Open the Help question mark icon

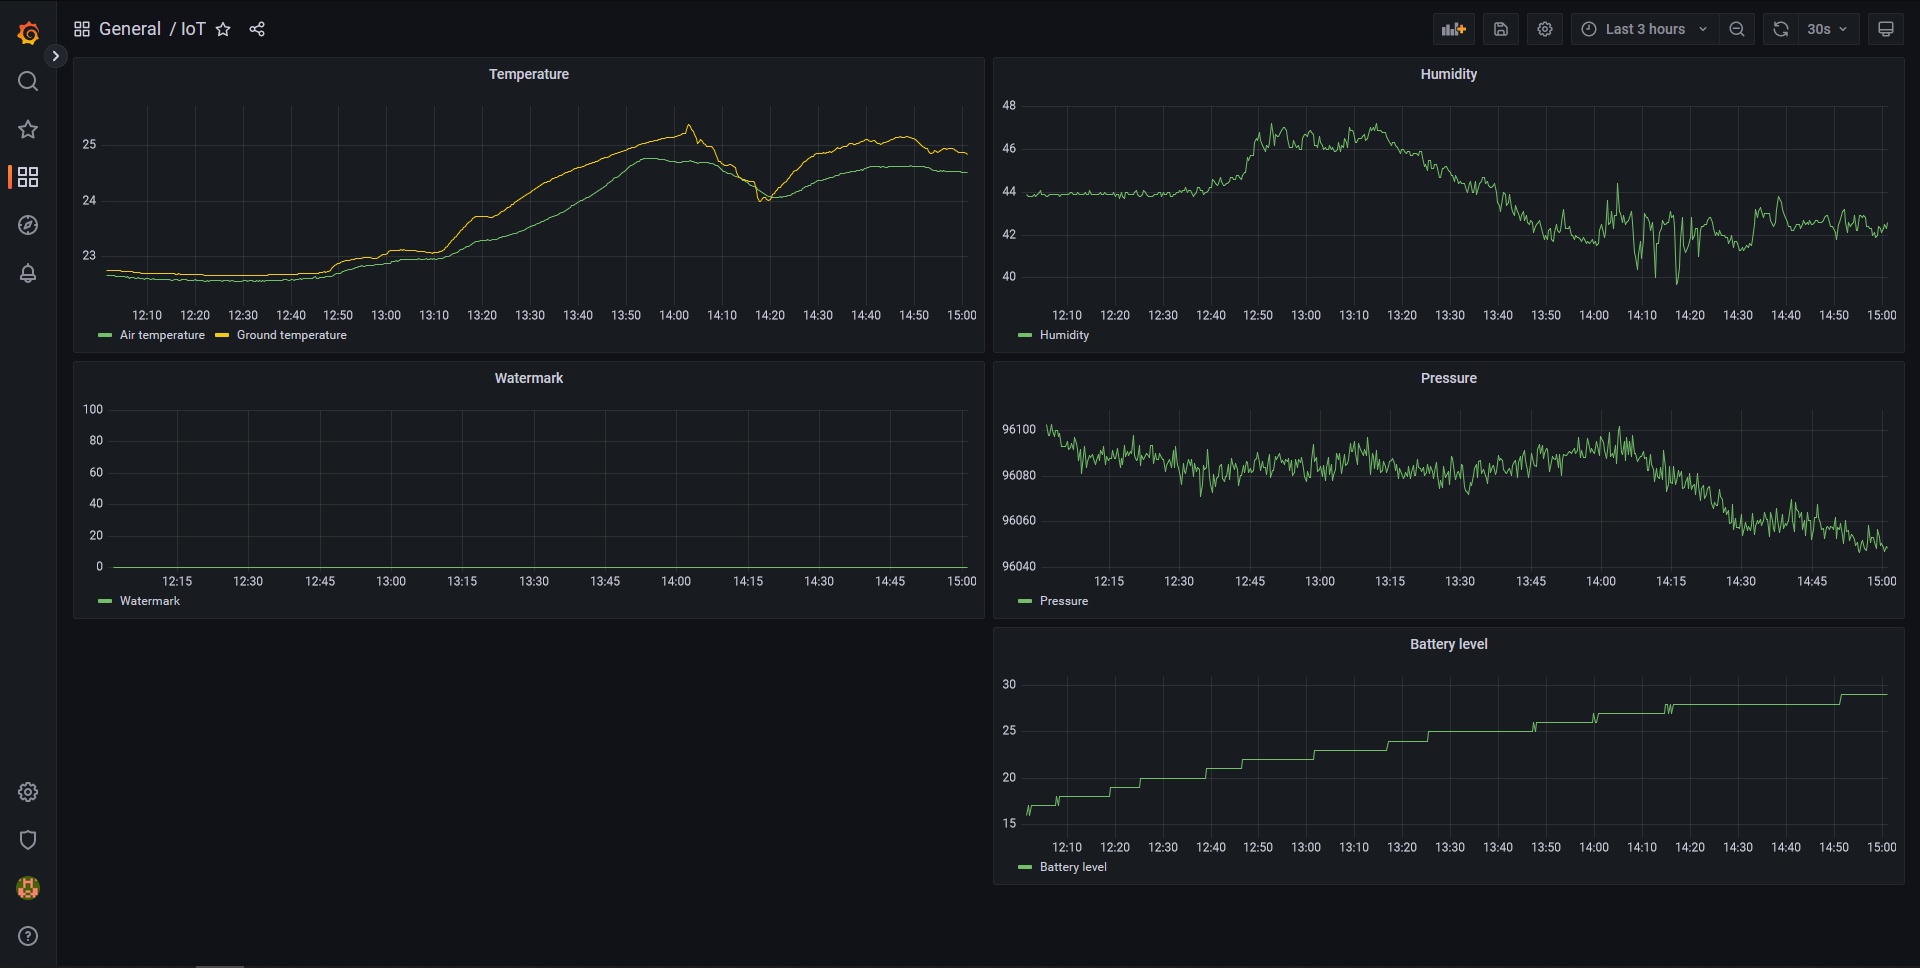click(28, 936)
